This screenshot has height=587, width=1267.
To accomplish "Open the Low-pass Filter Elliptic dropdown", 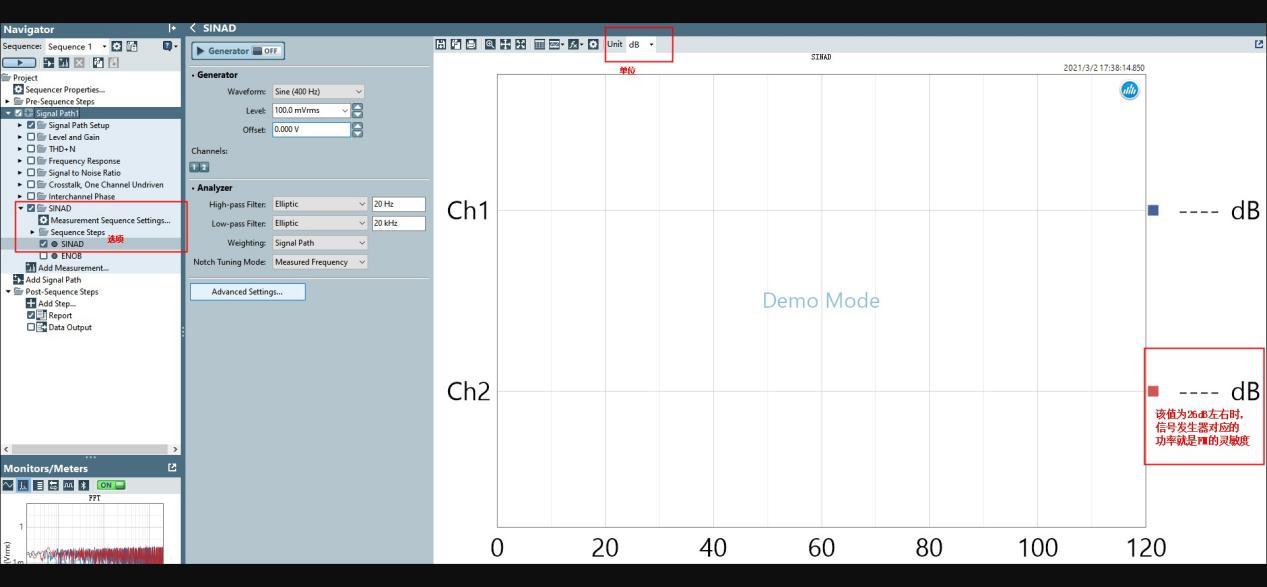I will (x=319, y=223).
